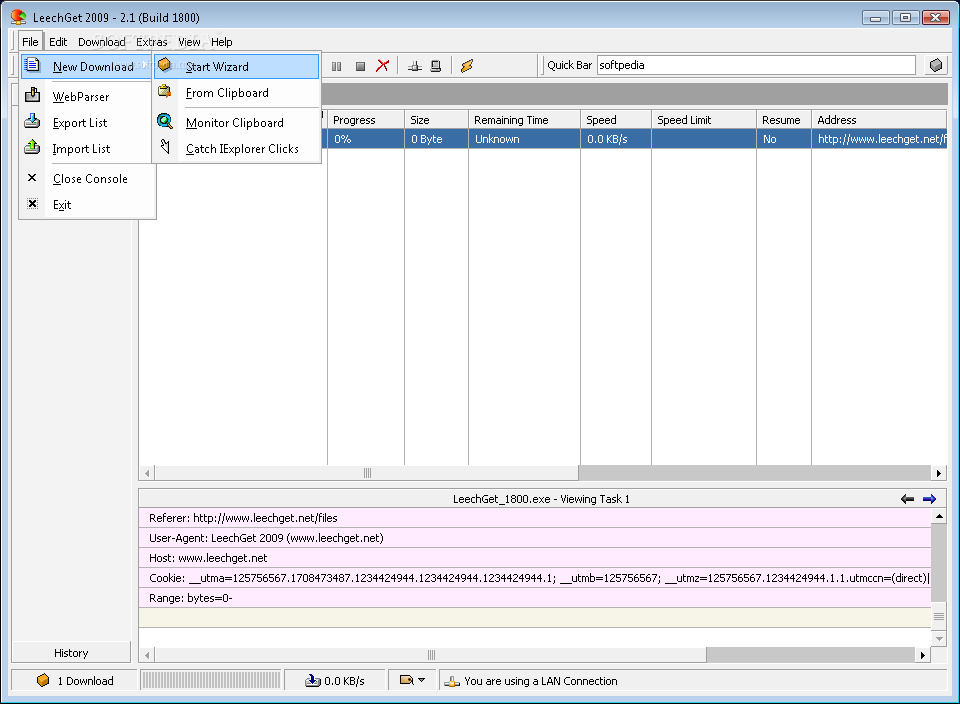This screenshot has width=960, height=704.
Task: Open the Help menu
Action: coord(222,42)
